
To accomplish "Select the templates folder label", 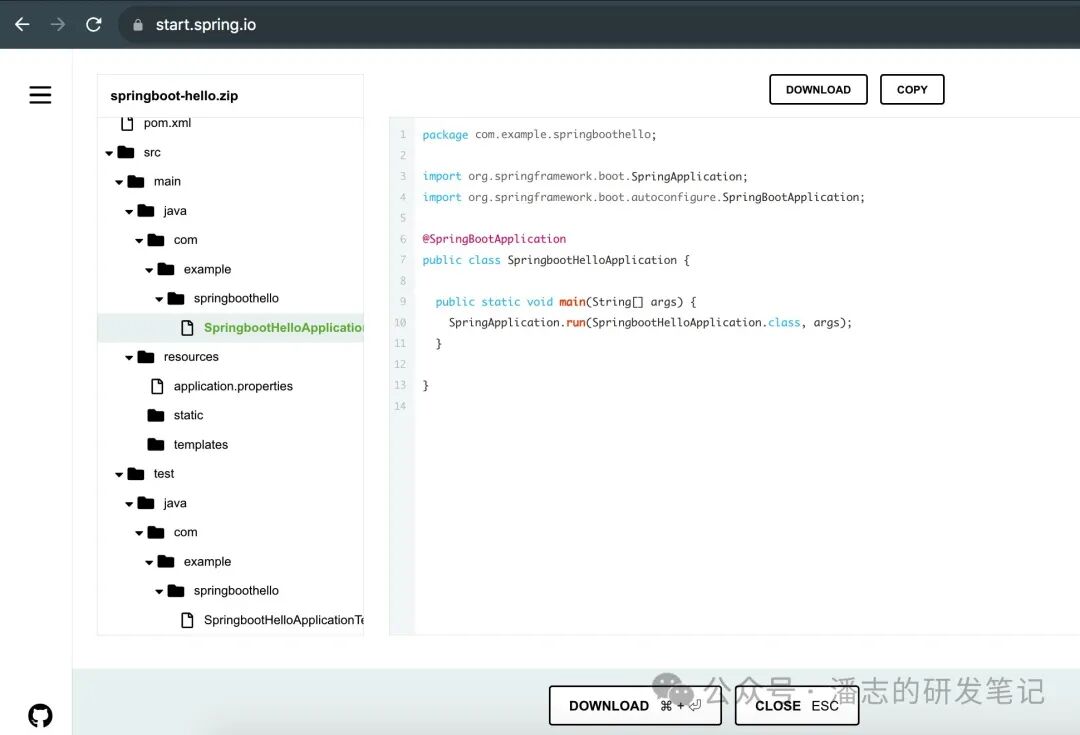I will (x=200, y=444).
